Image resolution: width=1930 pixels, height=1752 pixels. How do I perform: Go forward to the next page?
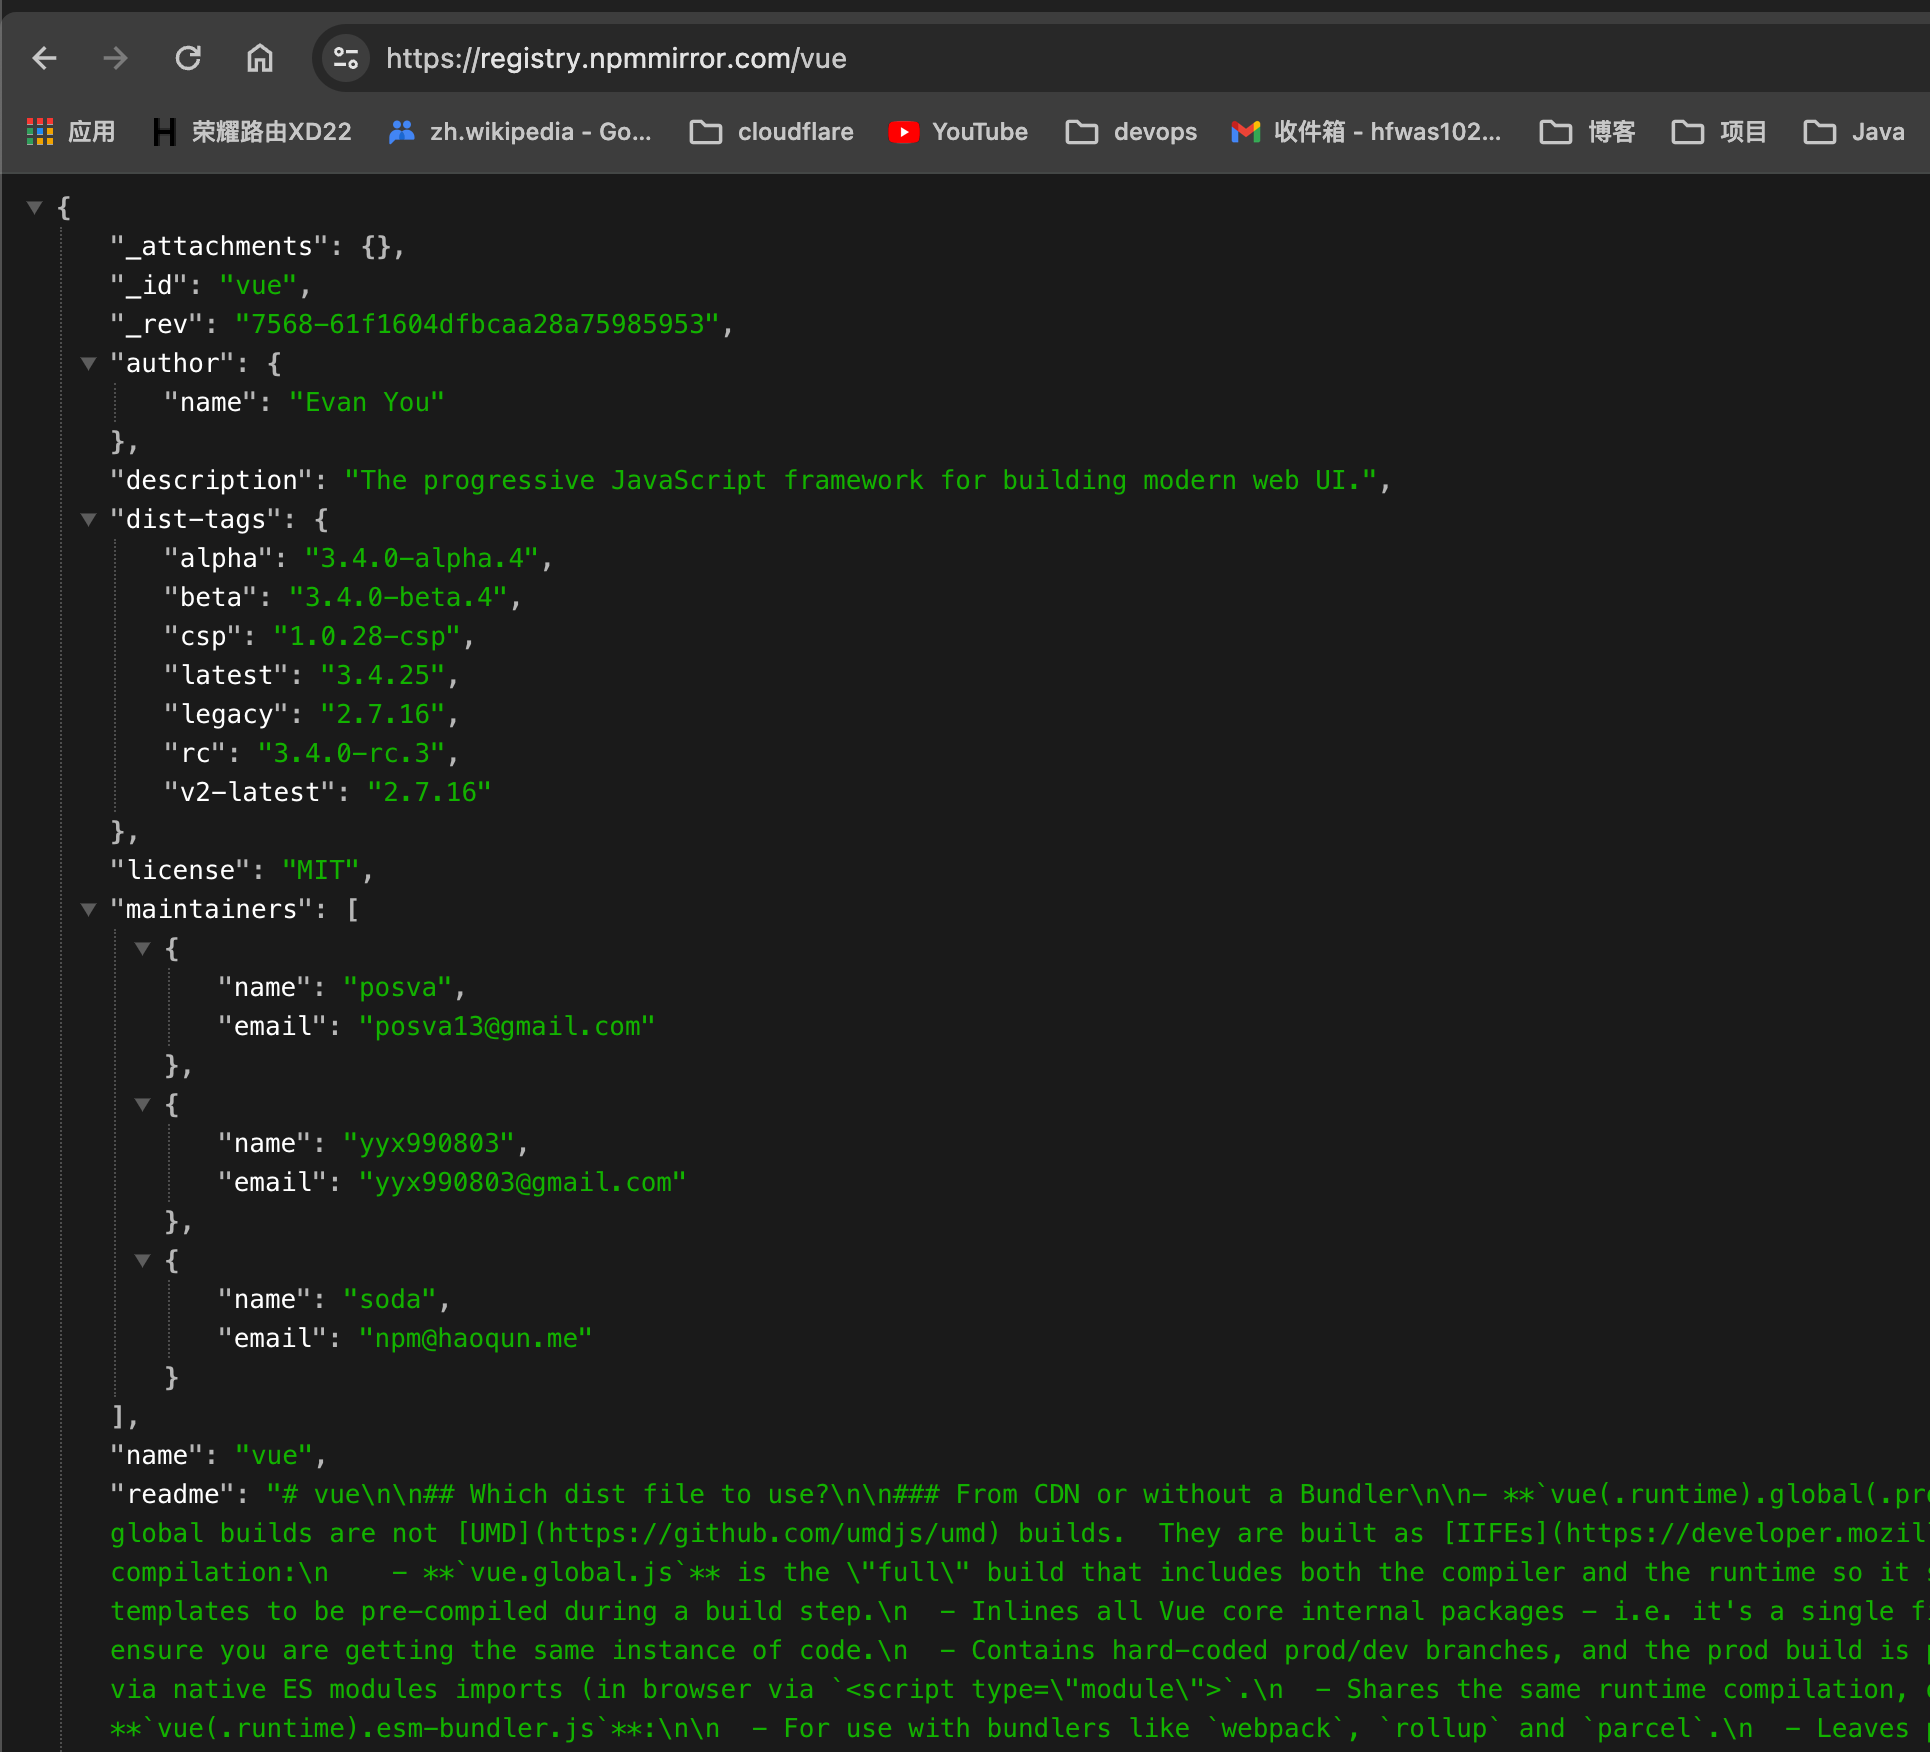pyautogui.click(x=116, y=58)
